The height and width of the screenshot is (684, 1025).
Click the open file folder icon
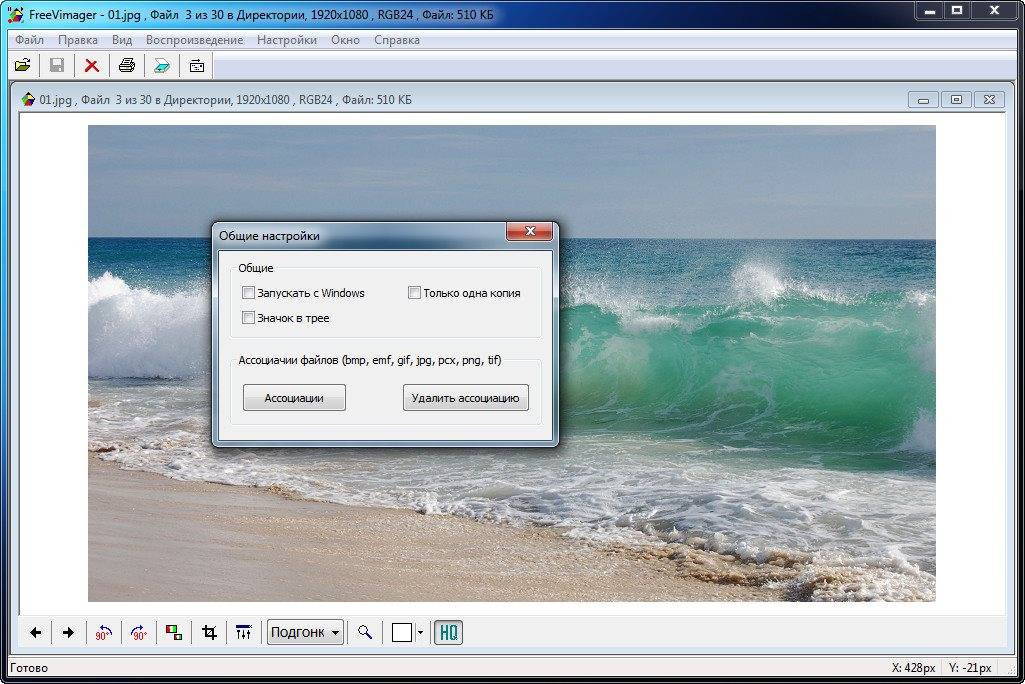[x=23, y=65]
